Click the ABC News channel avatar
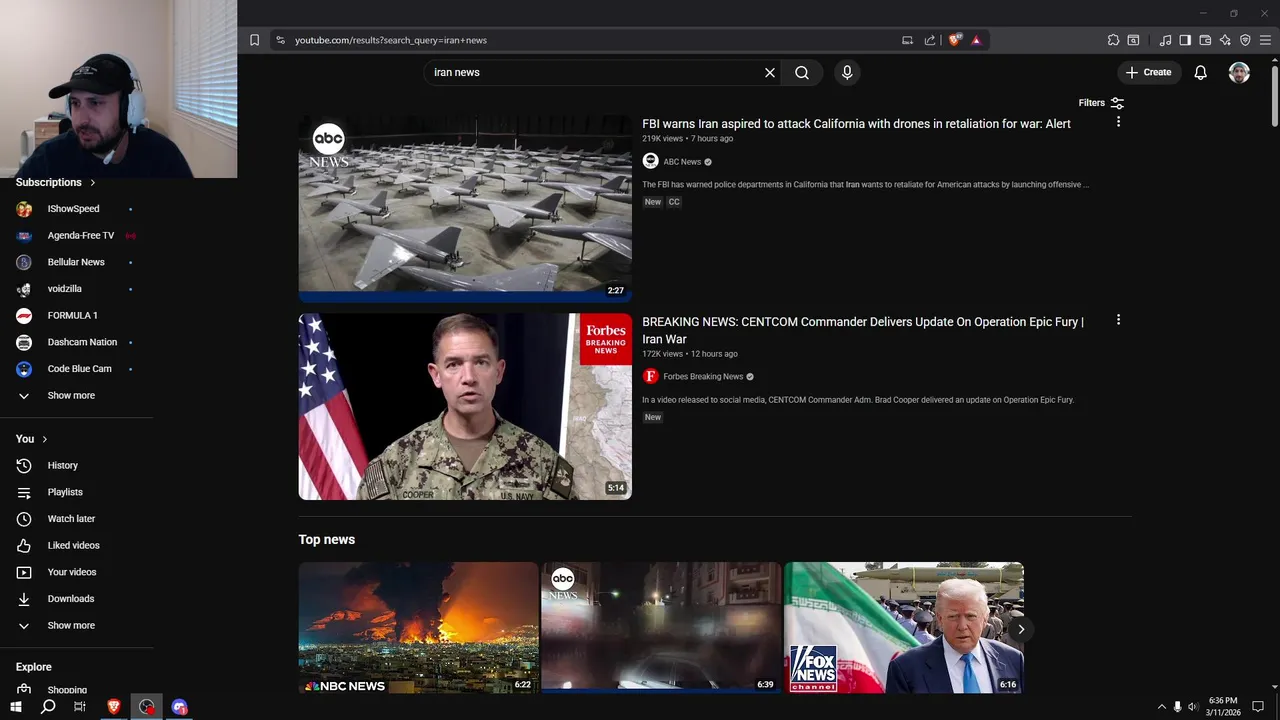The image size is (1280, 720). [x=650, y=161]
